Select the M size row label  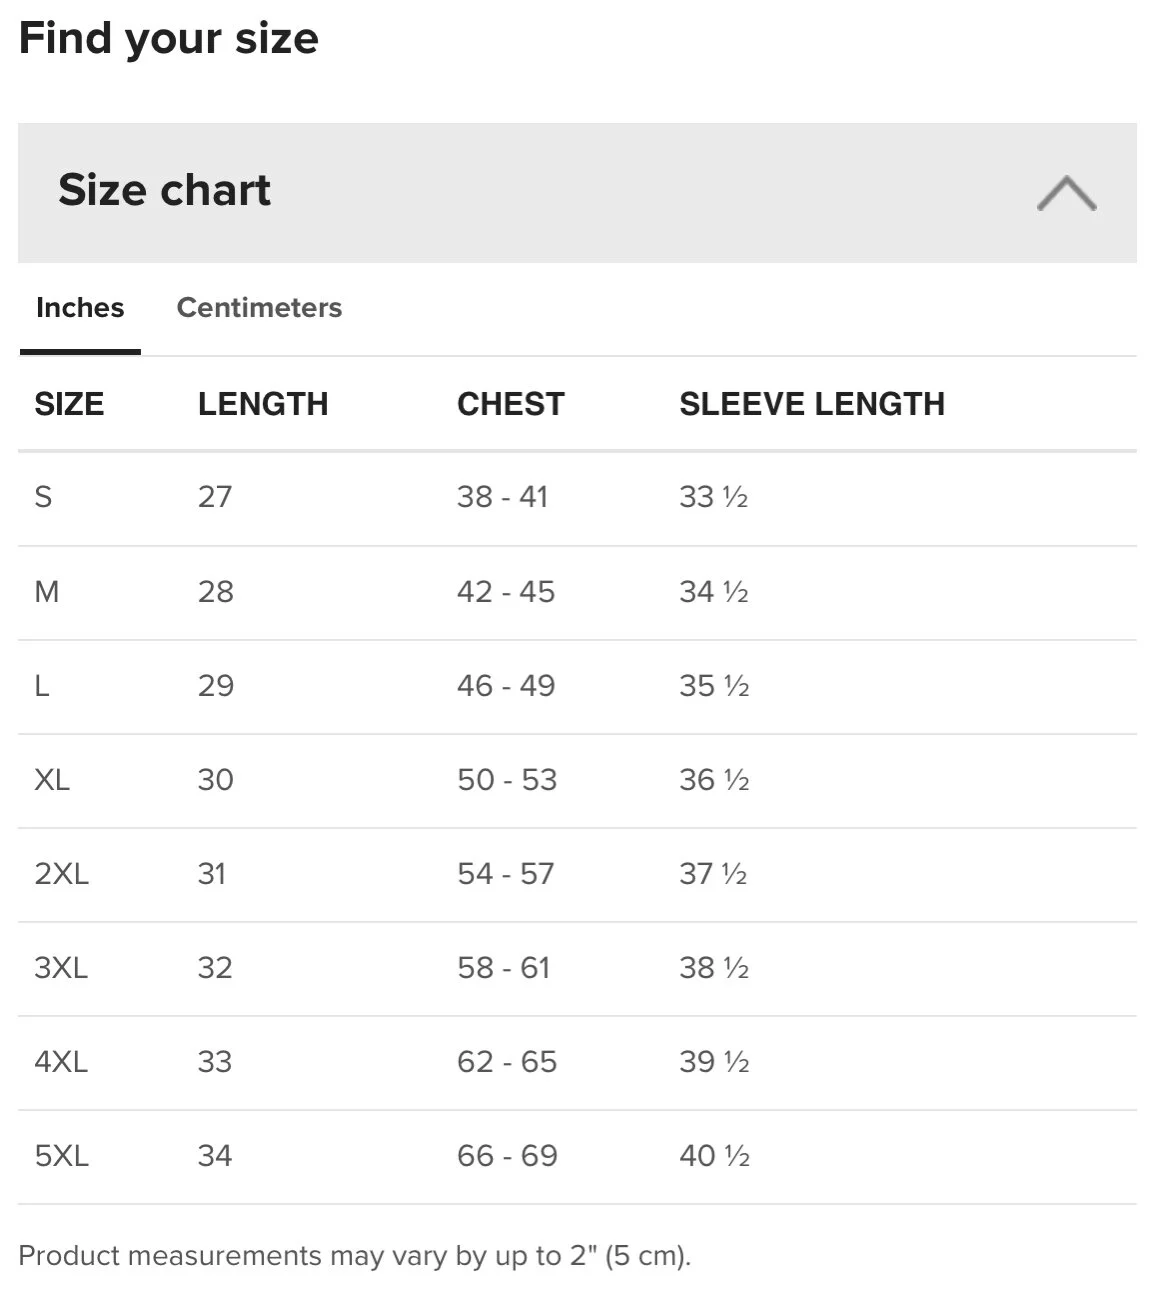coord(47,592)
